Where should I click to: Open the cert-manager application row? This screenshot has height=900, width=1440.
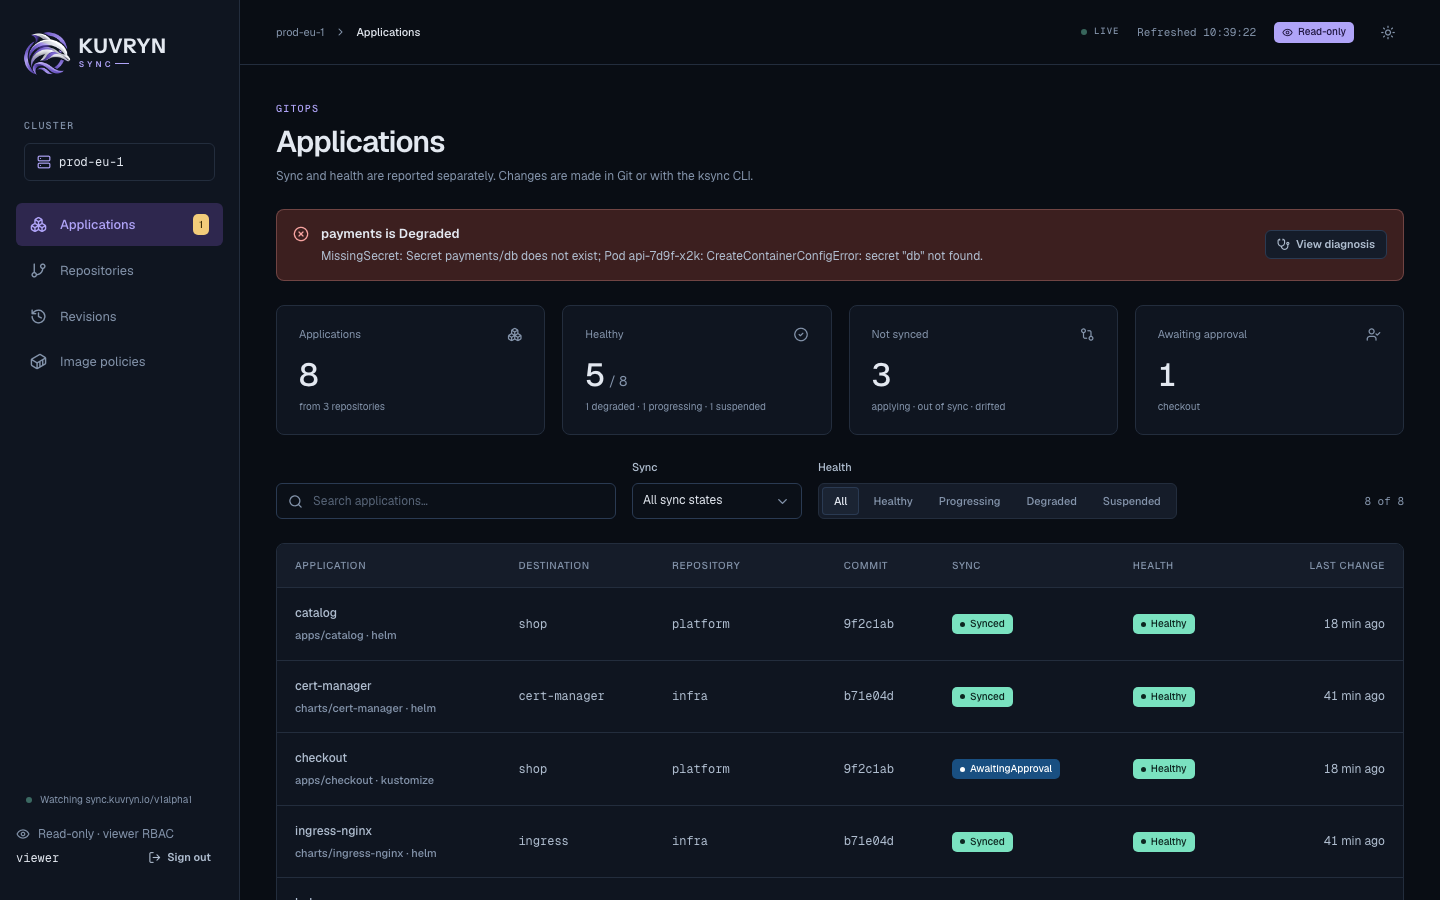tap(840, 697)
